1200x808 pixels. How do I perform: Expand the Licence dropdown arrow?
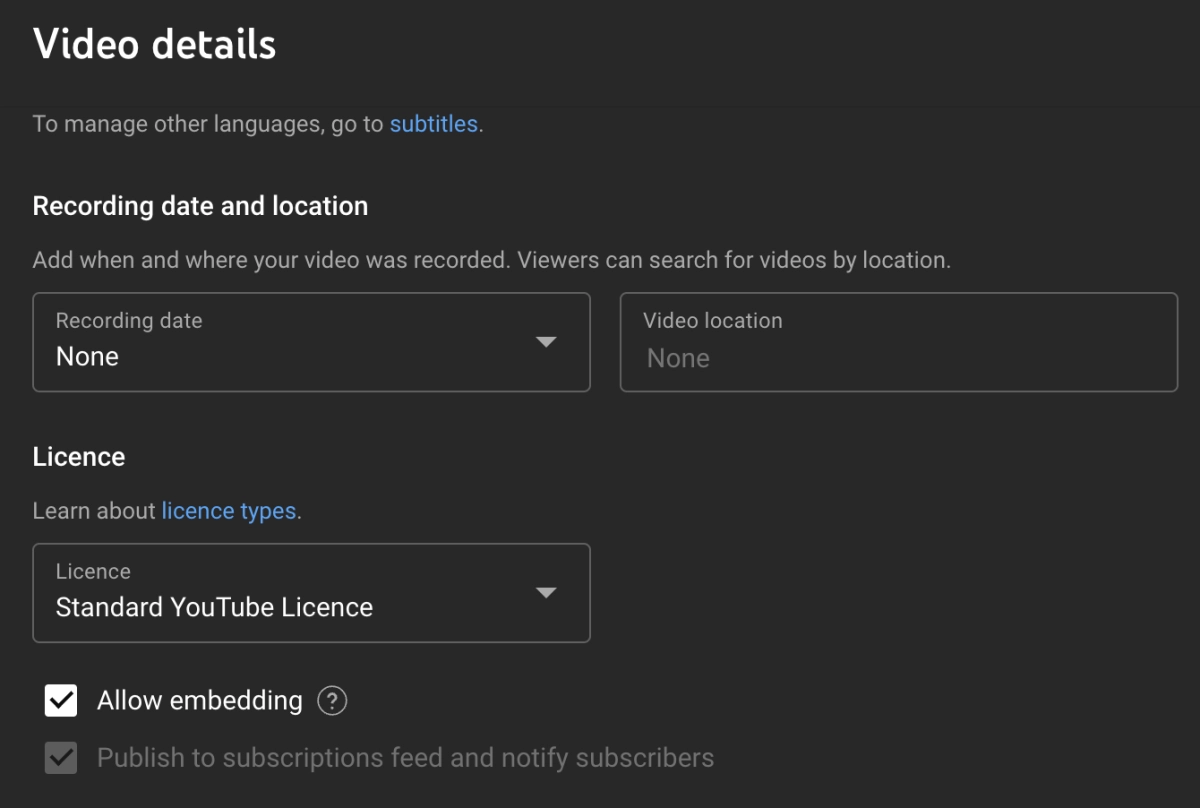click(545, 593)
